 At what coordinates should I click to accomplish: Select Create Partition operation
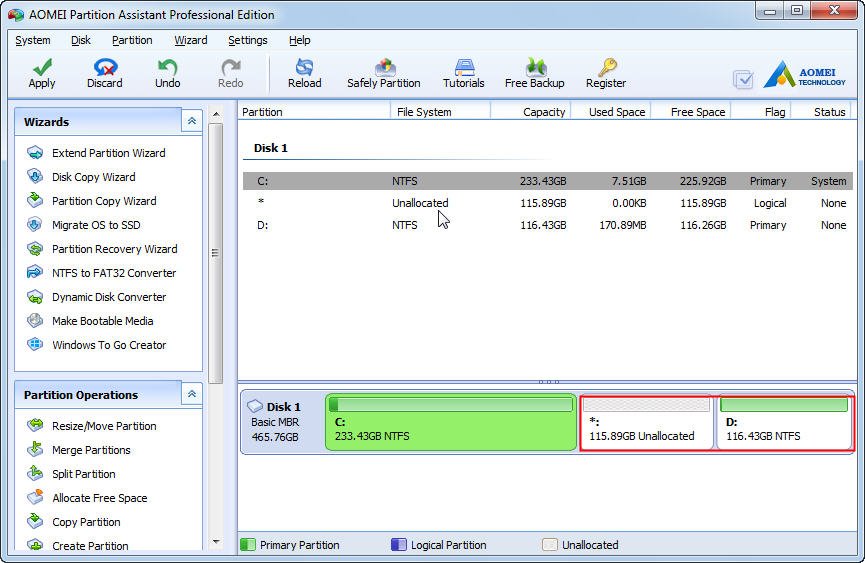(x=78, y=545)
